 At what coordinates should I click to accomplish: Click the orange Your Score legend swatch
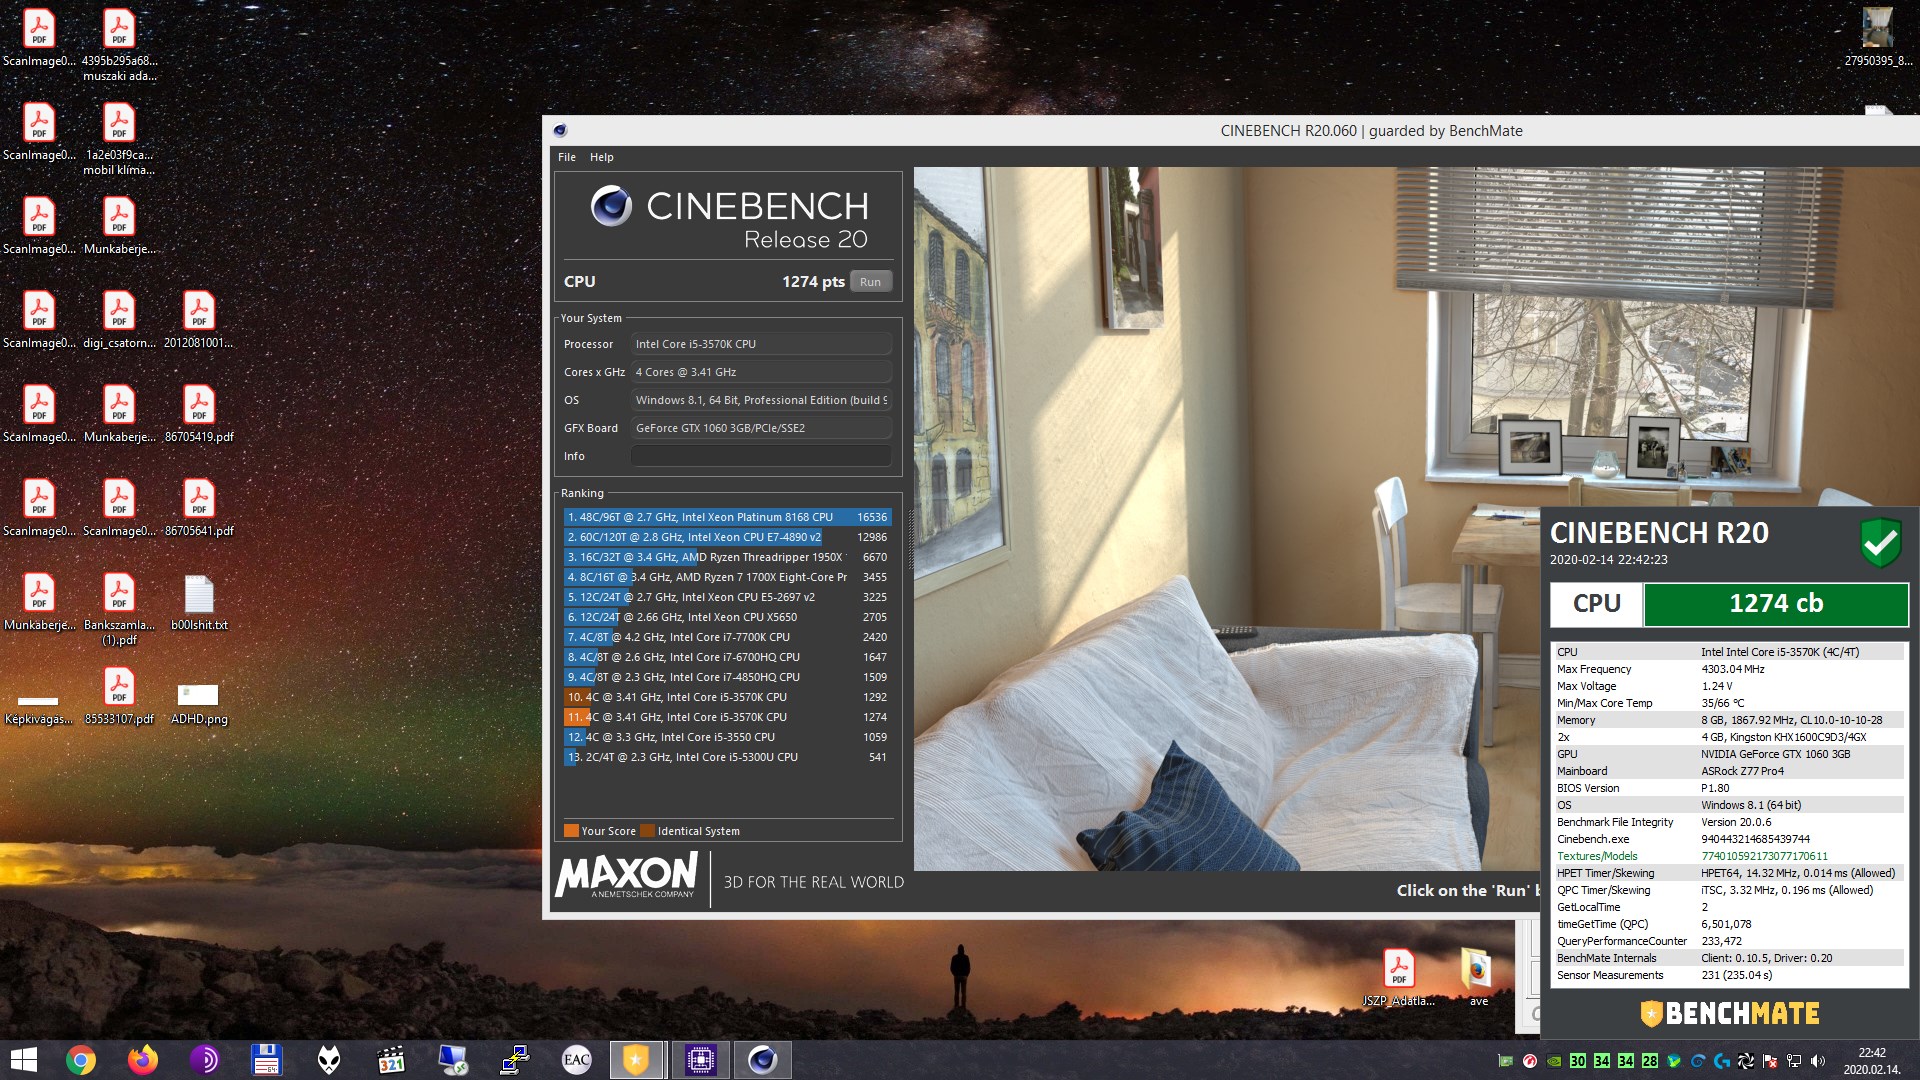[x=571, y=831]
